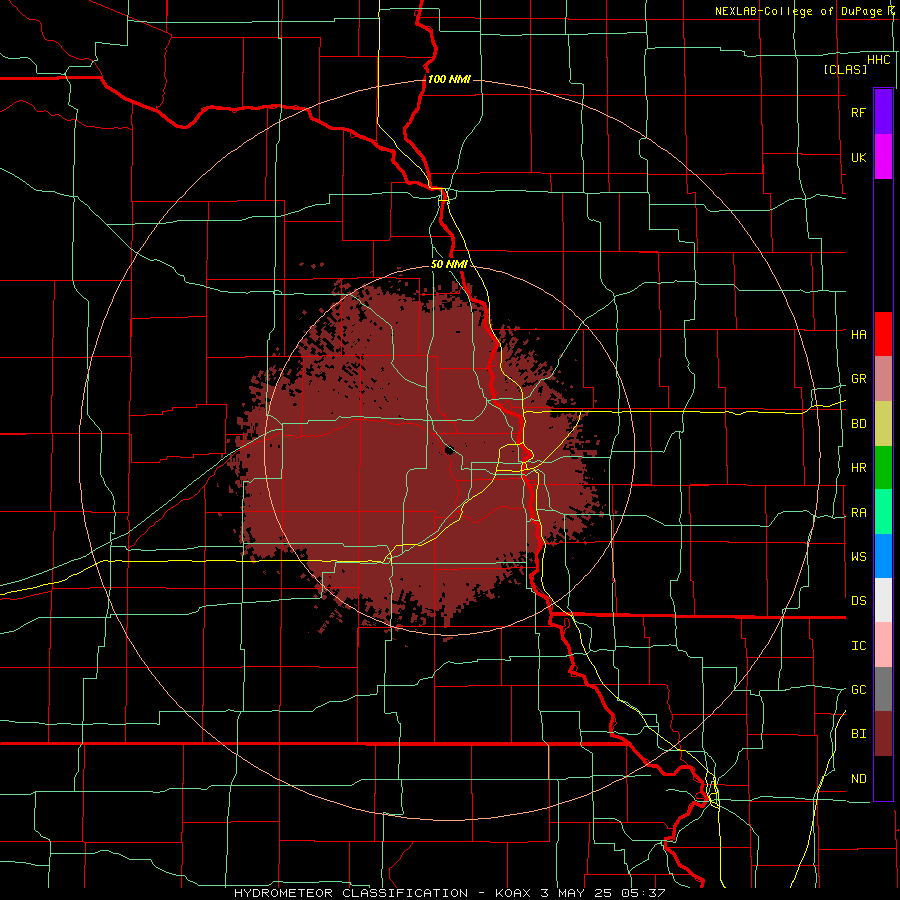
Task: Click the HHC product label
Action: tap(879, 60)
